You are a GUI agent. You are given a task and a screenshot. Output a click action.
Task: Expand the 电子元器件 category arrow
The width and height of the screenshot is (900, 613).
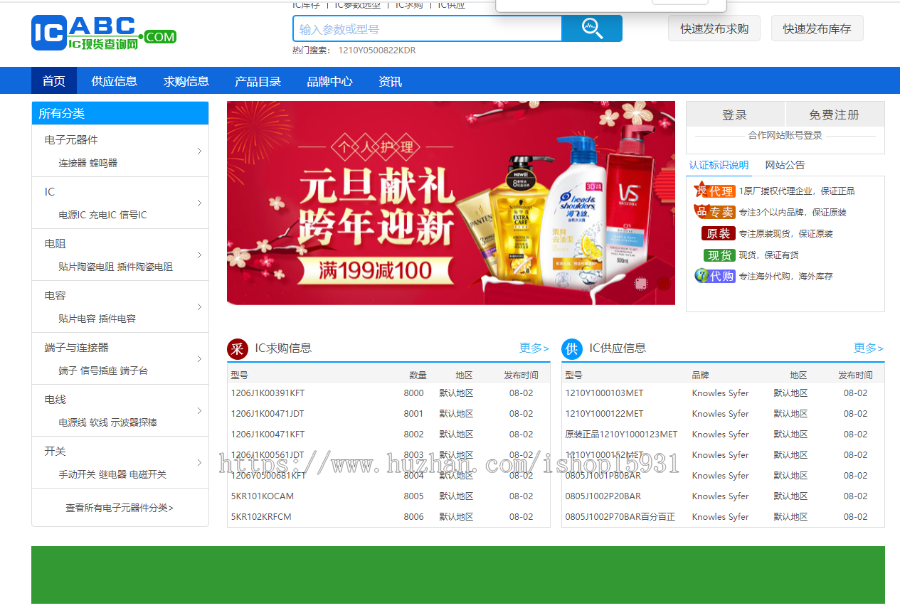click(x=199, y=151)
